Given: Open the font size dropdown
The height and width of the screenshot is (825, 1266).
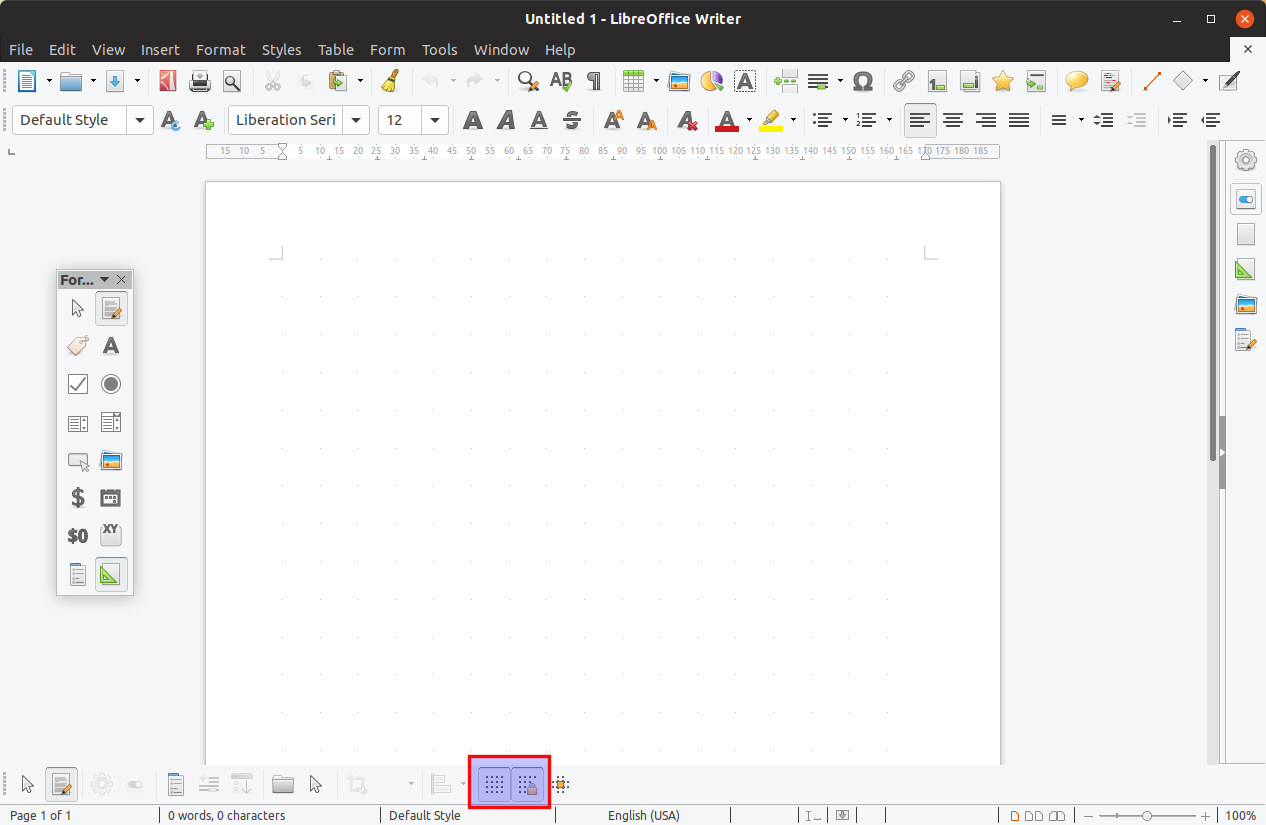Looking at the screenshot, I should coord(435,120).
